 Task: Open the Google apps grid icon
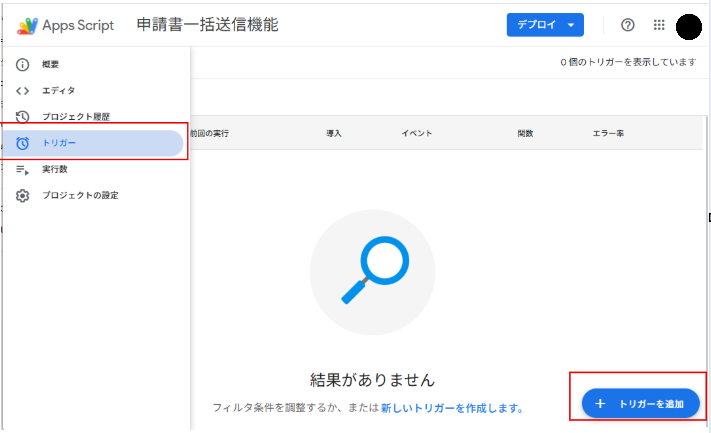pos(658,25)
